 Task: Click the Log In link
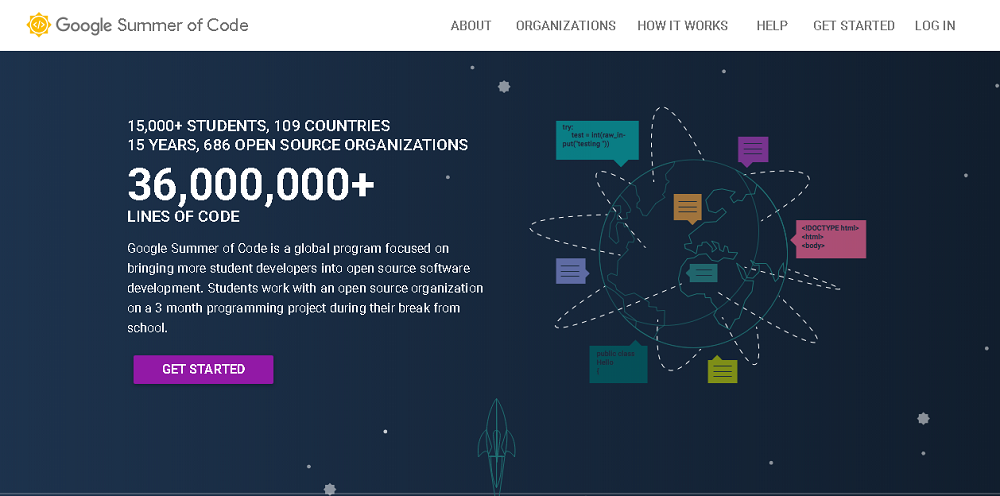[x=935, y=26]
